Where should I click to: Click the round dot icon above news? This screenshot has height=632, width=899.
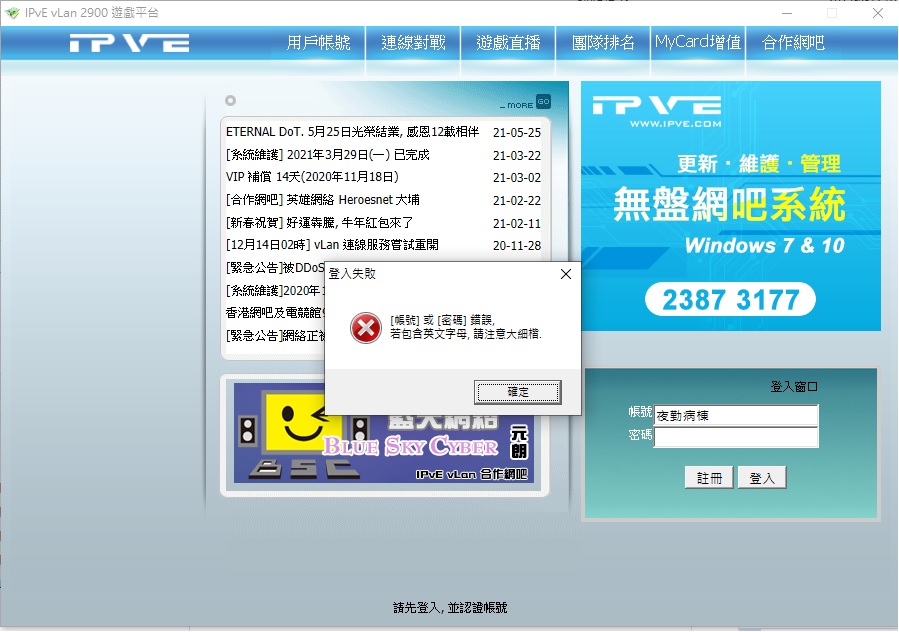(x=230, y=101)
